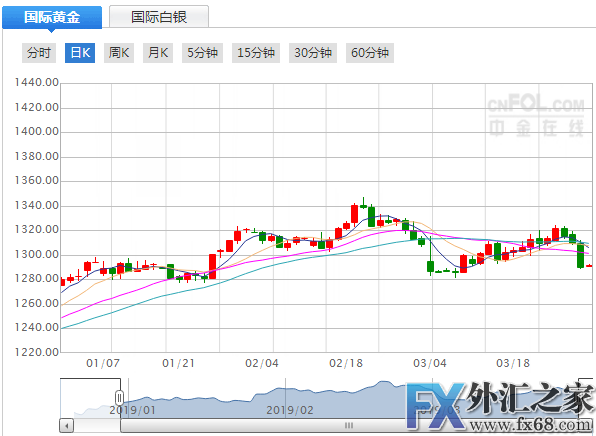This screenshot has height=436, width=596.
Task: Click the 01/21 date axis label
Action: (178, 363)
